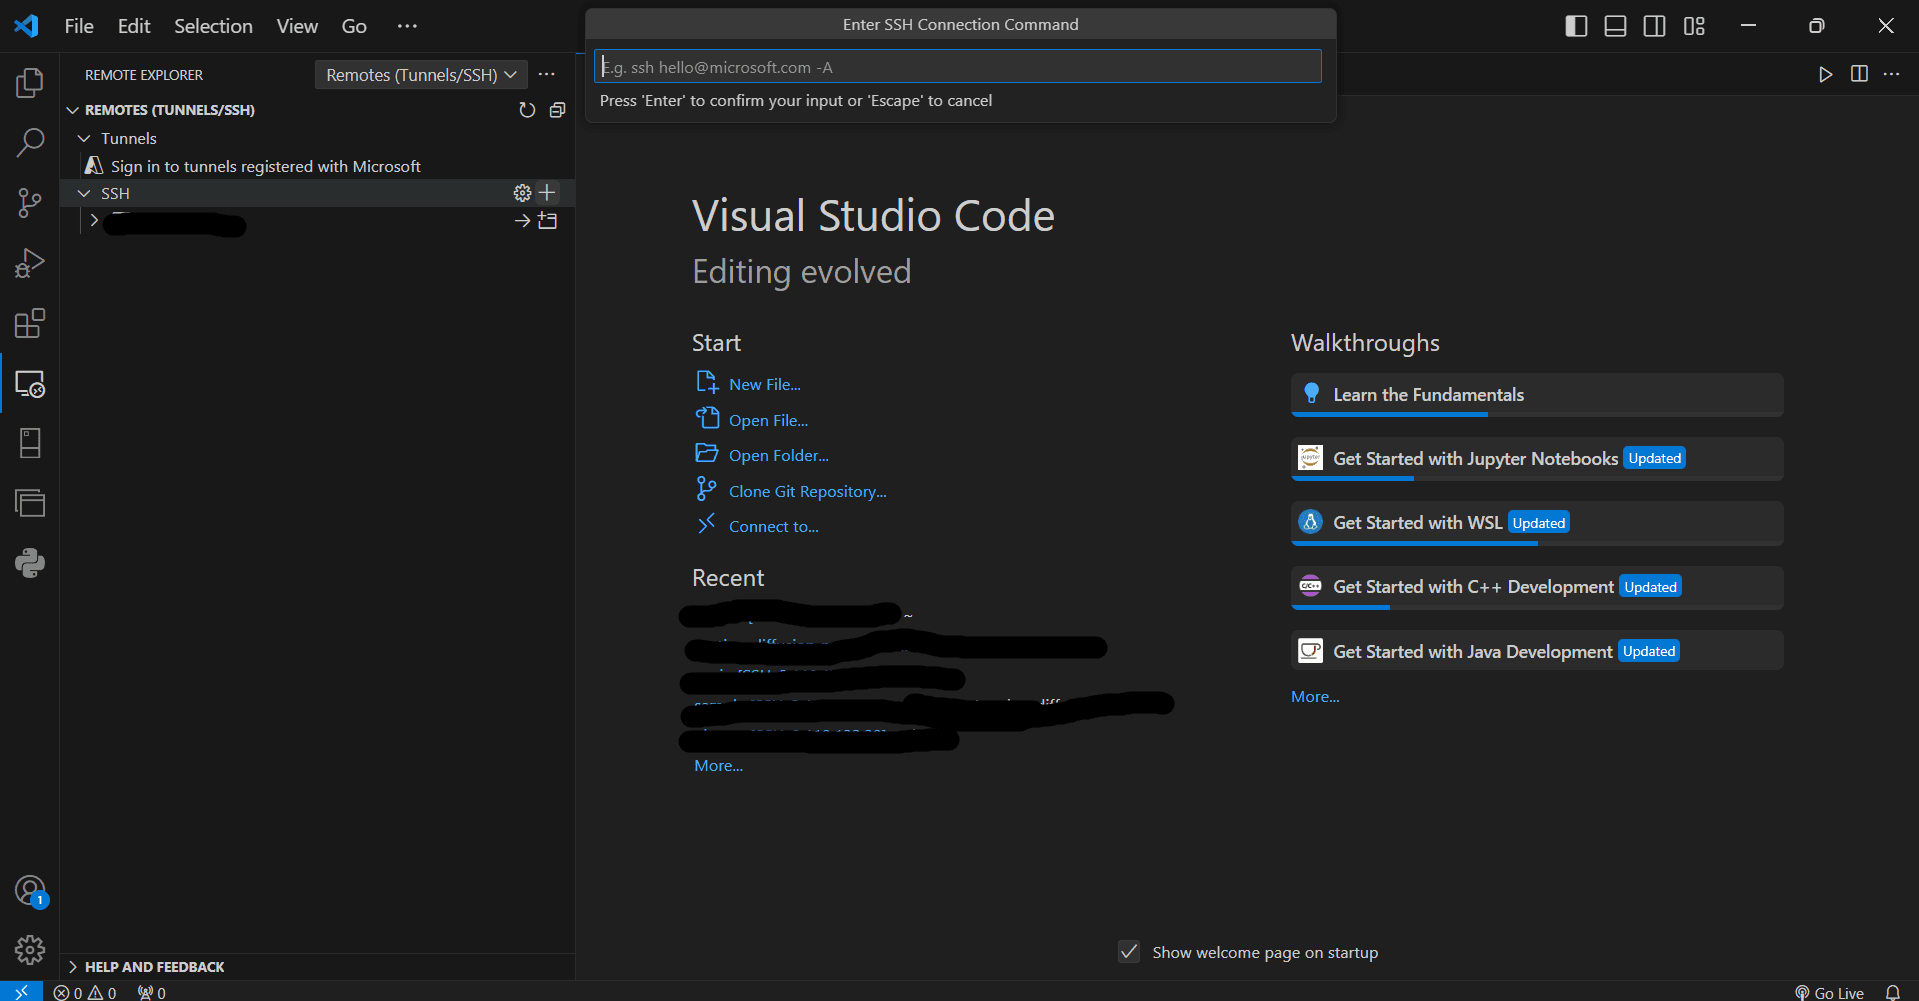Screen dimensions: 1919x1001
Task: Click the Python extension icon in sidebar
Action: click(30, 563)
